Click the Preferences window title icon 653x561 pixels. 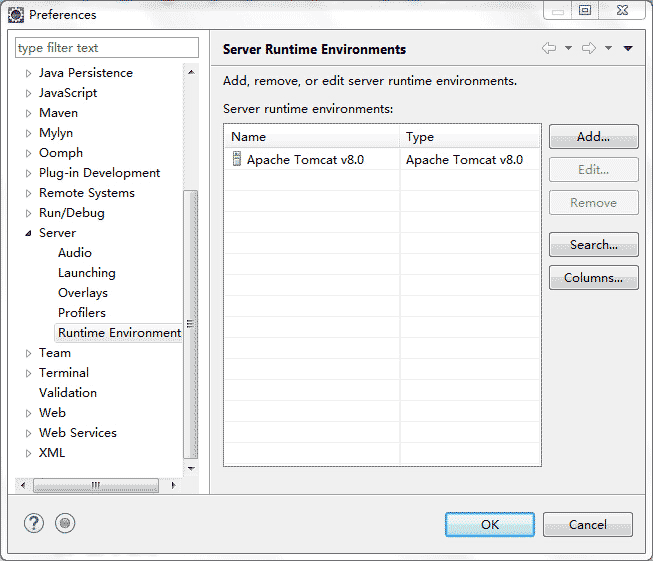(x=16, y=14)
